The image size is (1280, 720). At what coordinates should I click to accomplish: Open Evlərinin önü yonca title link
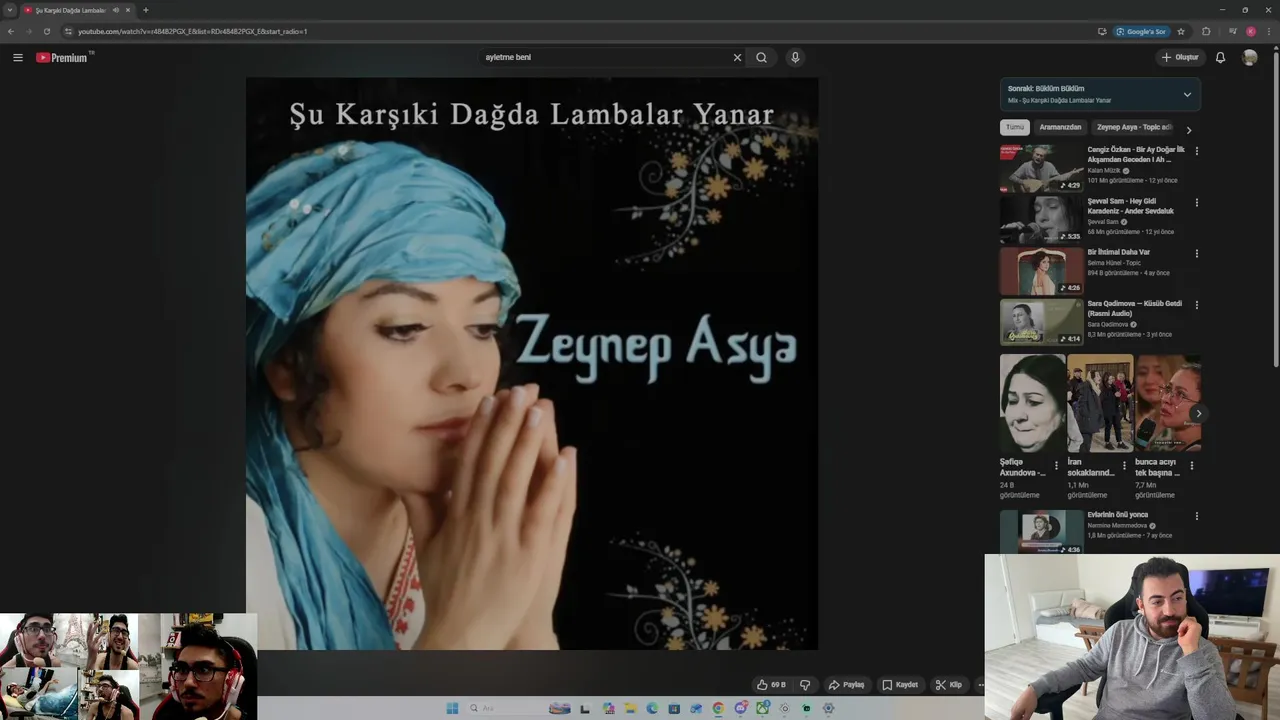pos(1118,515)
